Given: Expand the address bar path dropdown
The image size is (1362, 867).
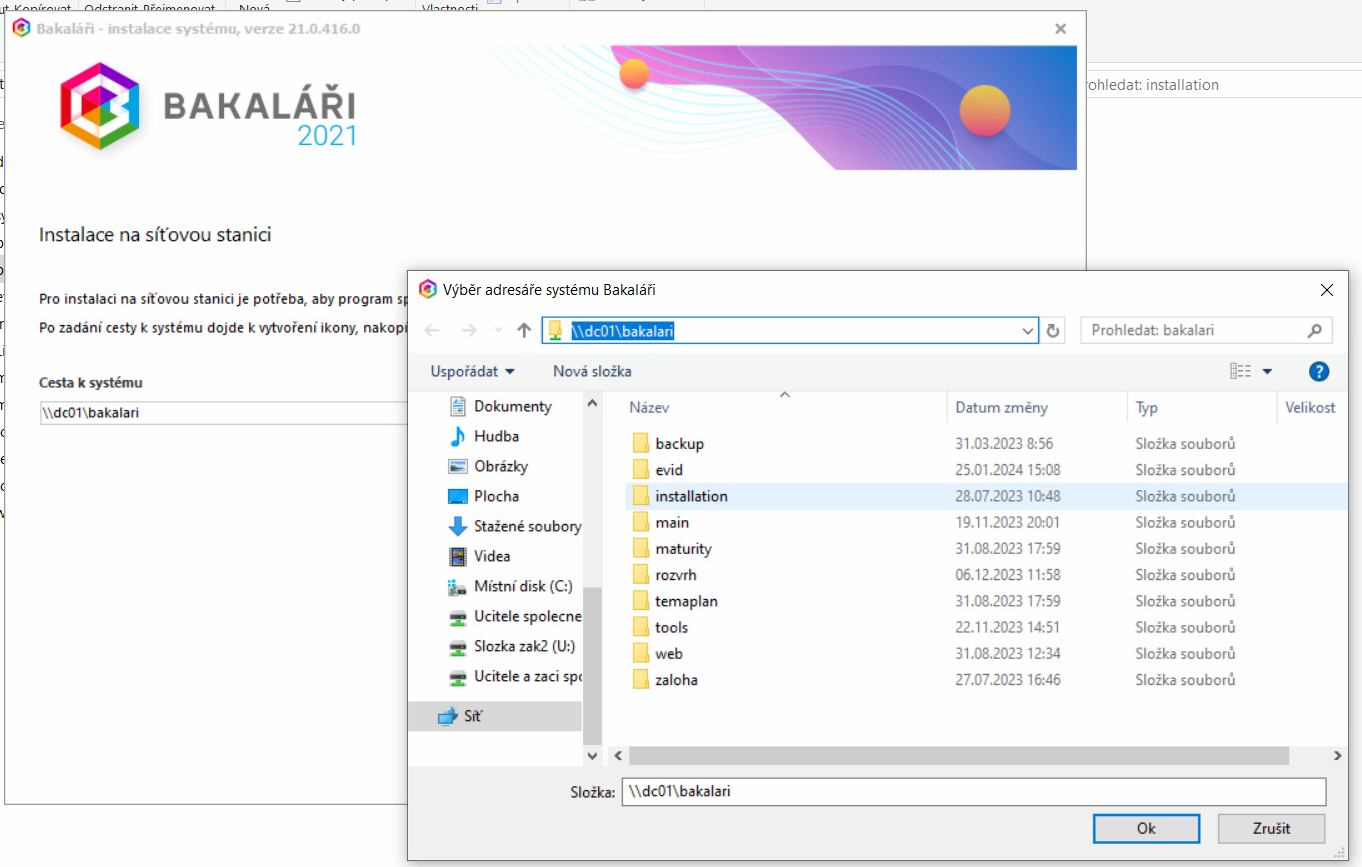Looking at the screenshot, I should click(1027, 330).
